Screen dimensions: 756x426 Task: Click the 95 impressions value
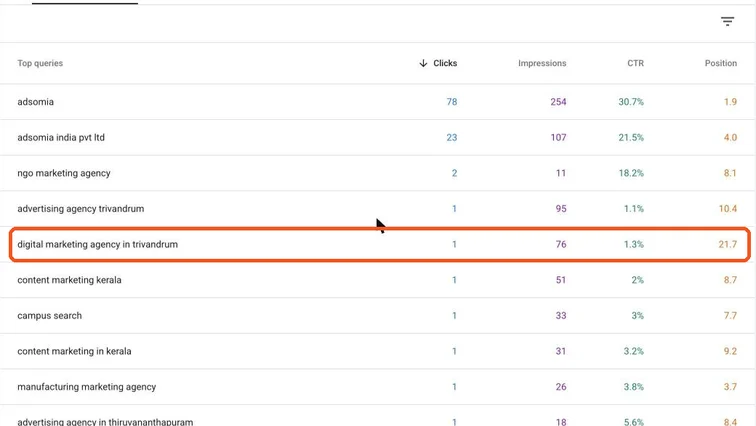(x=561, y=209)
